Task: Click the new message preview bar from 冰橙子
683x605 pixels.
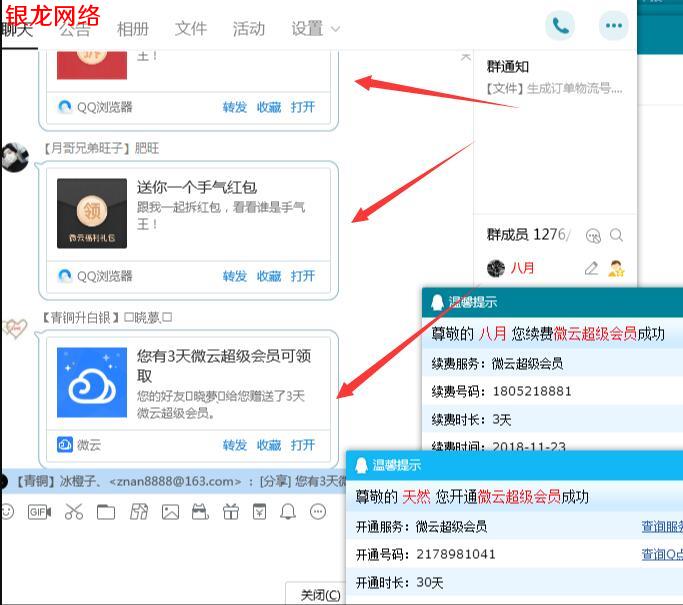Action: click(x=173, y=481)
